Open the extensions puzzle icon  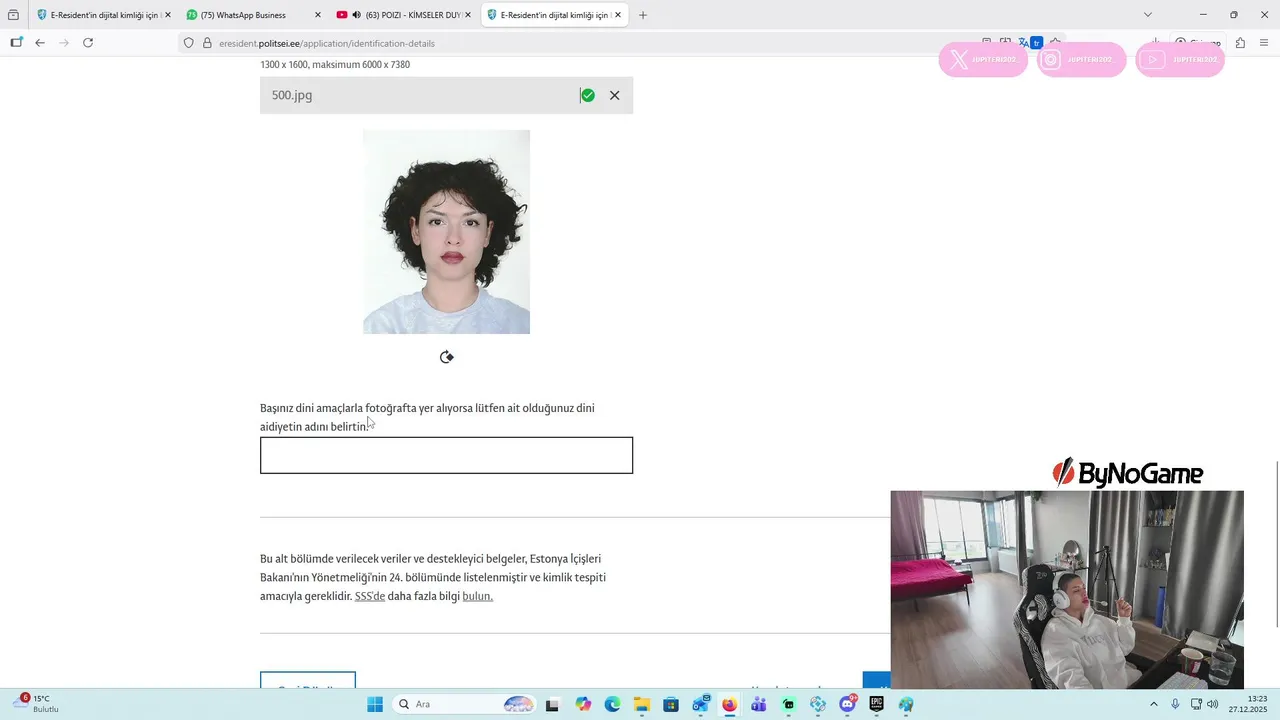click(1240, 43)
